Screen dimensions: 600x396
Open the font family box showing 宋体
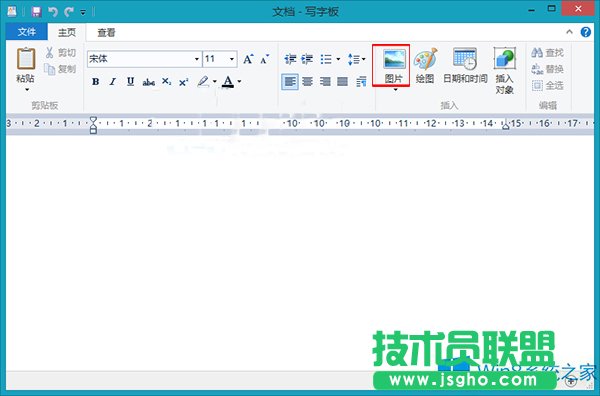click(x=144, y=59)
